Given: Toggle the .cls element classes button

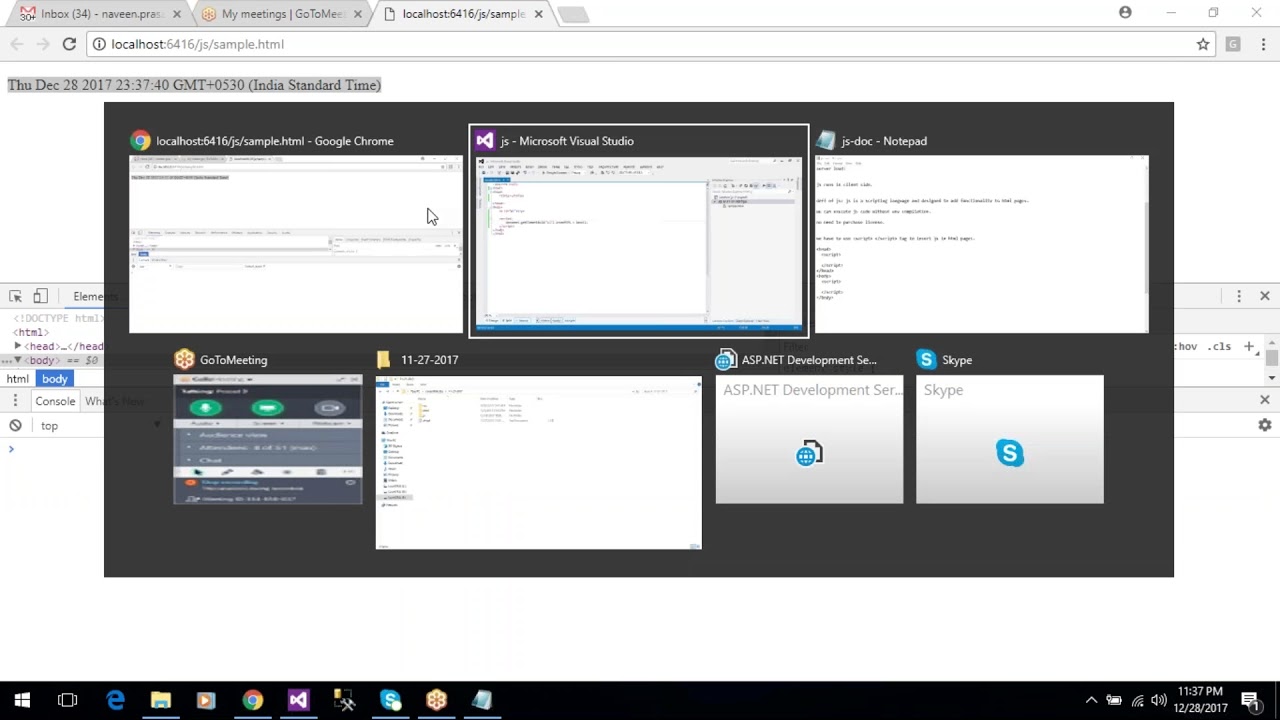Looking at the screenshot, I should tap(1219, 346).
